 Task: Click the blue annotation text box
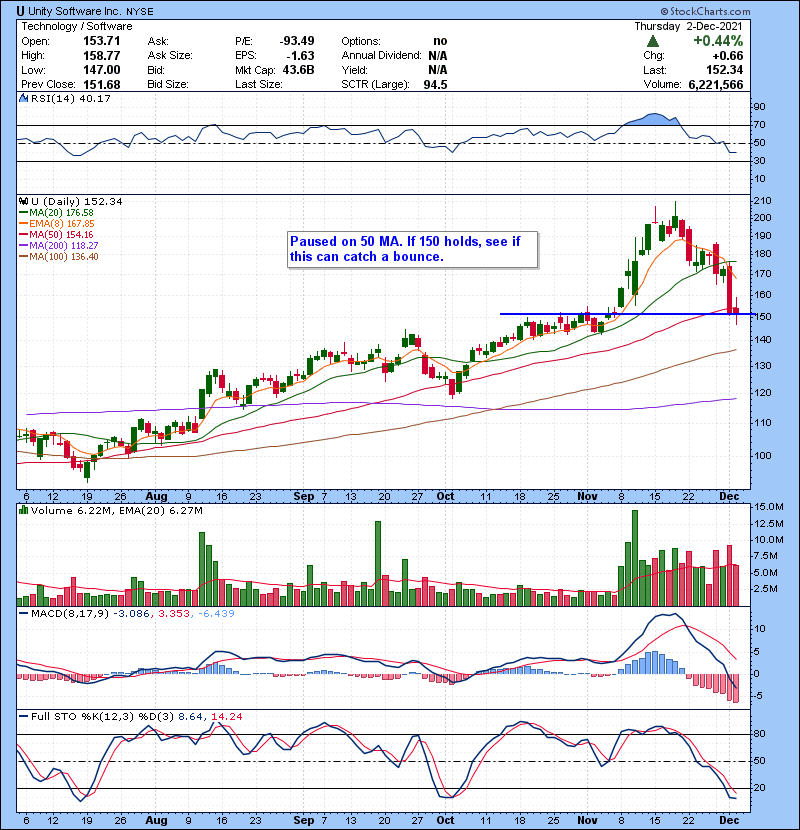coord(412,249)
